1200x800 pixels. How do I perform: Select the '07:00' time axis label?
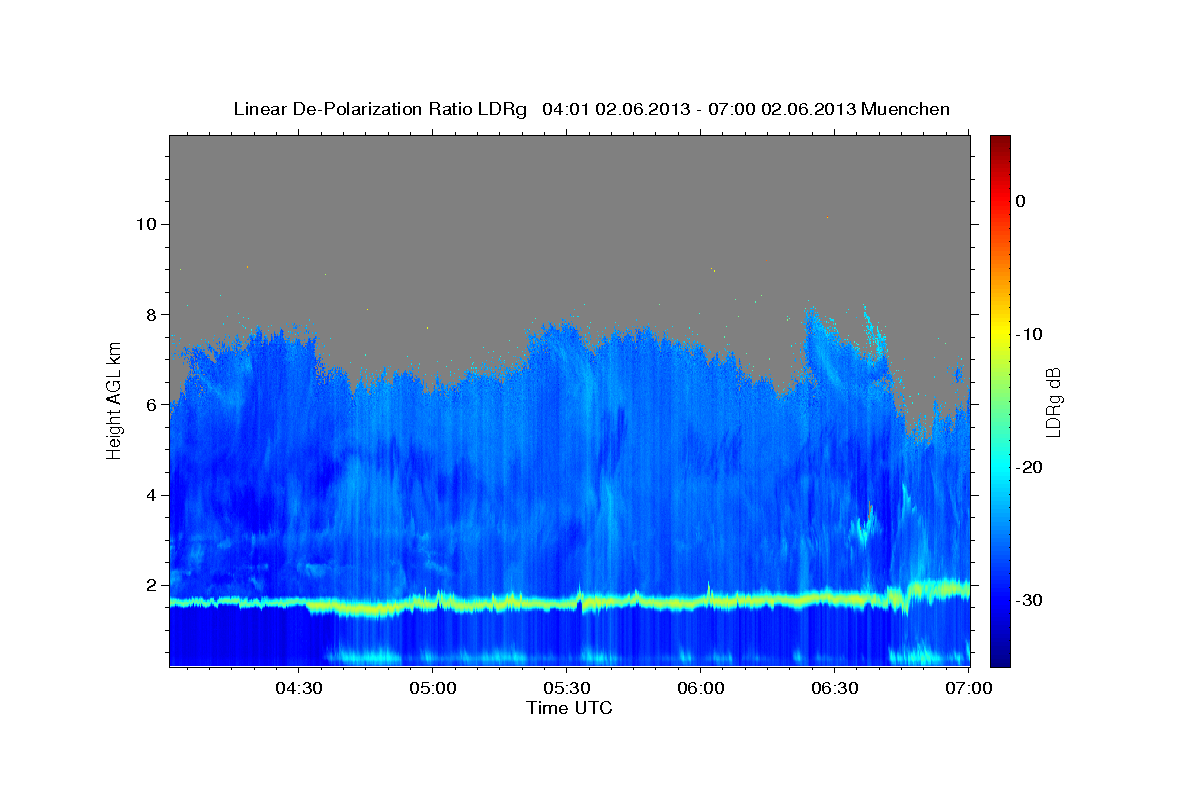[x=968, y=688]
